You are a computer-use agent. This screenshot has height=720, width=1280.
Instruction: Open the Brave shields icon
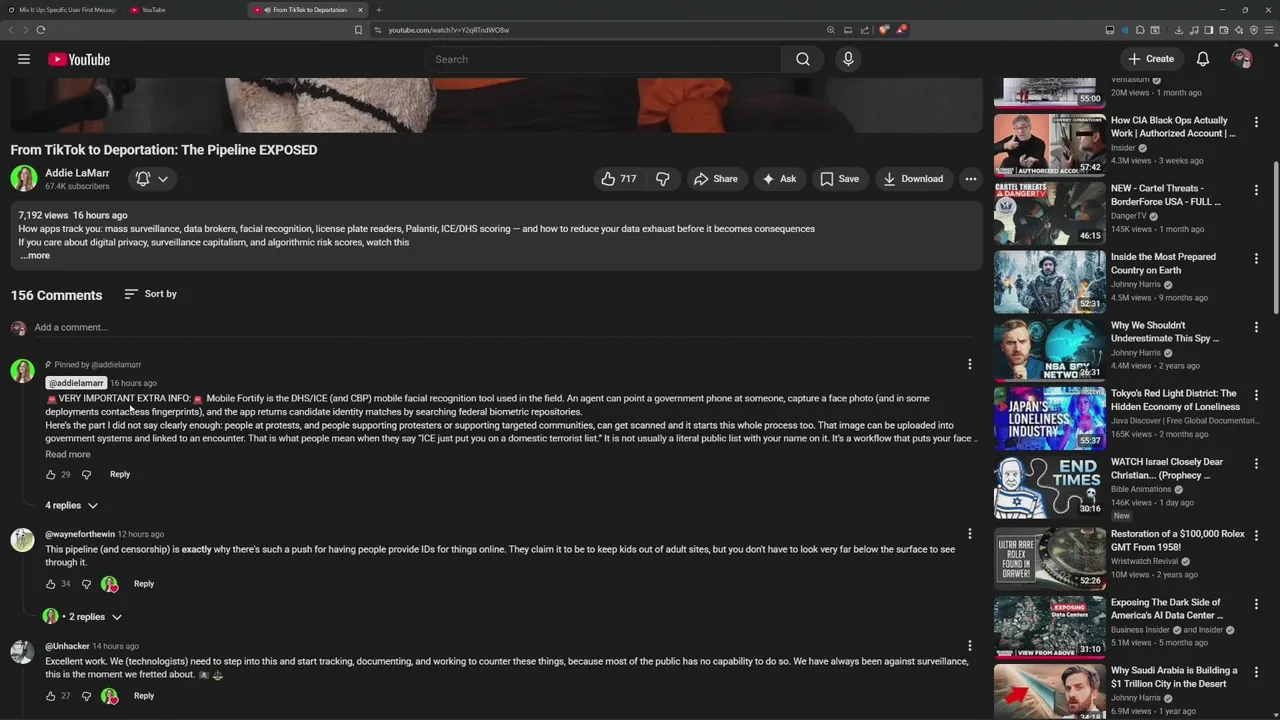(x=883, y=30)
